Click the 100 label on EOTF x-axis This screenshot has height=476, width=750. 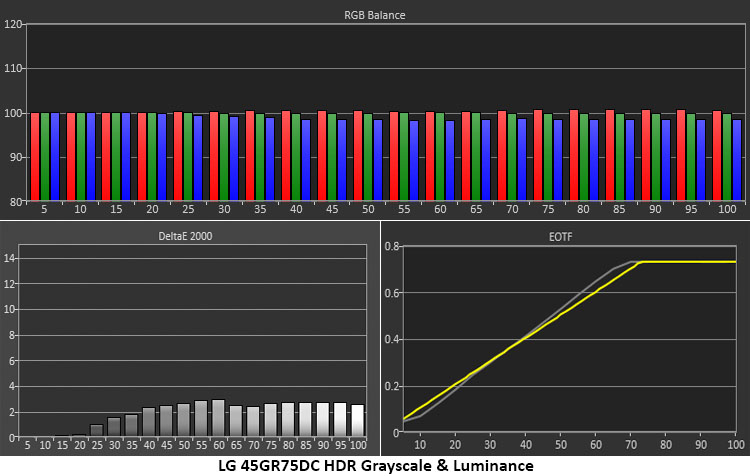[x=736, y=445]
